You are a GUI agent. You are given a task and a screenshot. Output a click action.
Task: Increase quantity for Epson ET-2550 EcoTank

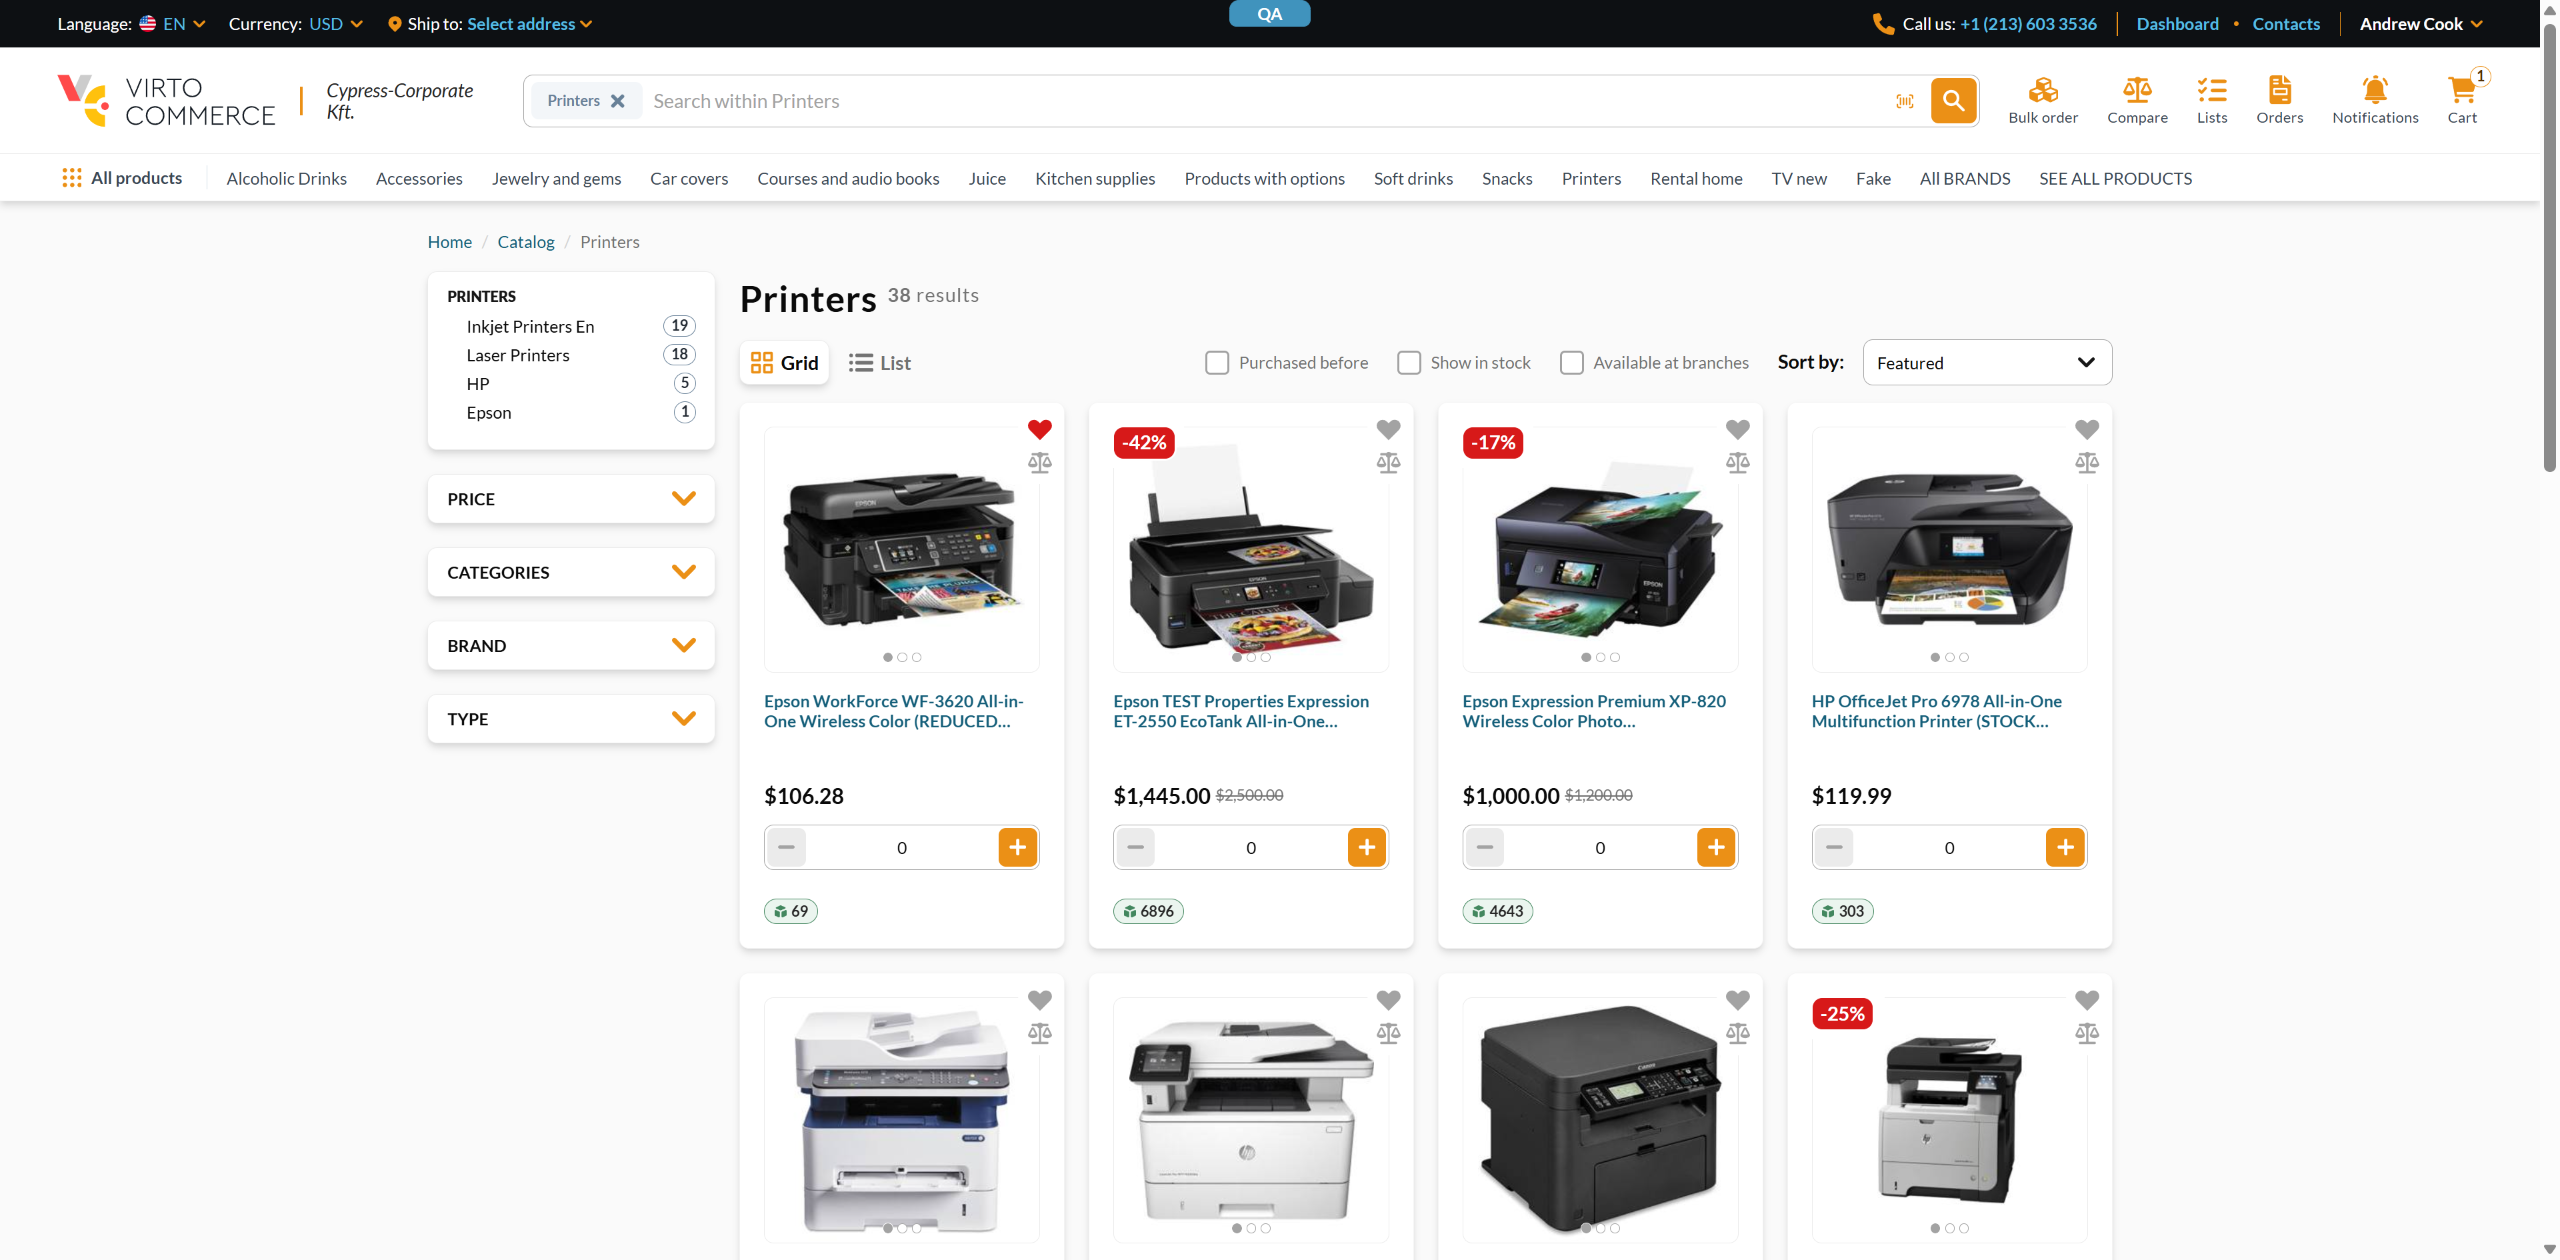(x=1366, y=848)
